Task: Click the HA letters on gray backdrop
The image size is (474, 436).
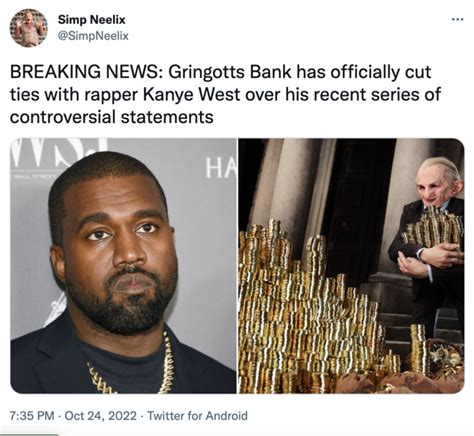Action: (x=220, y=168)
